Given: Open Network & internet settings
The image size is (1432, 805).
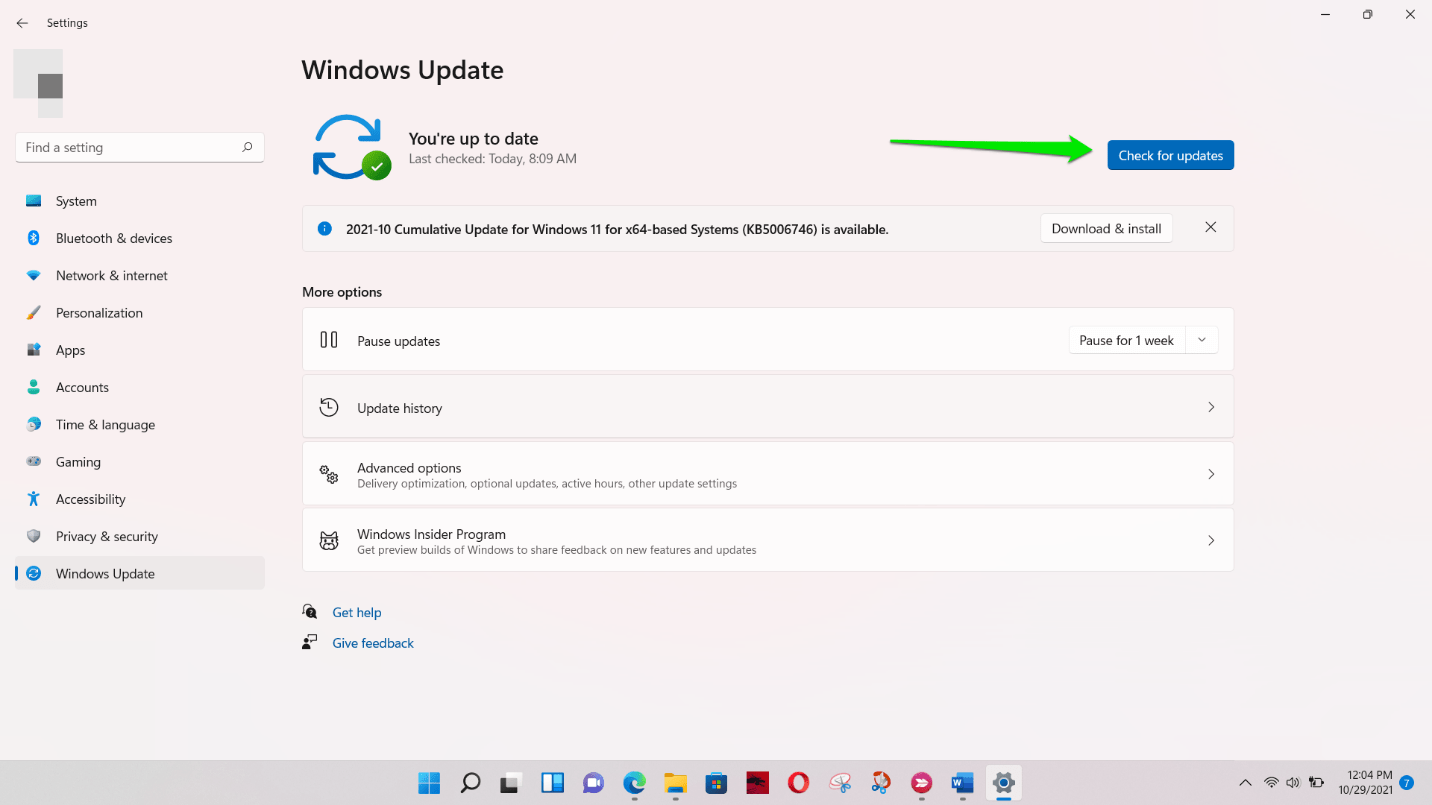Looking at the screenshot, I should pyautogui.click(x=110, y=275).
